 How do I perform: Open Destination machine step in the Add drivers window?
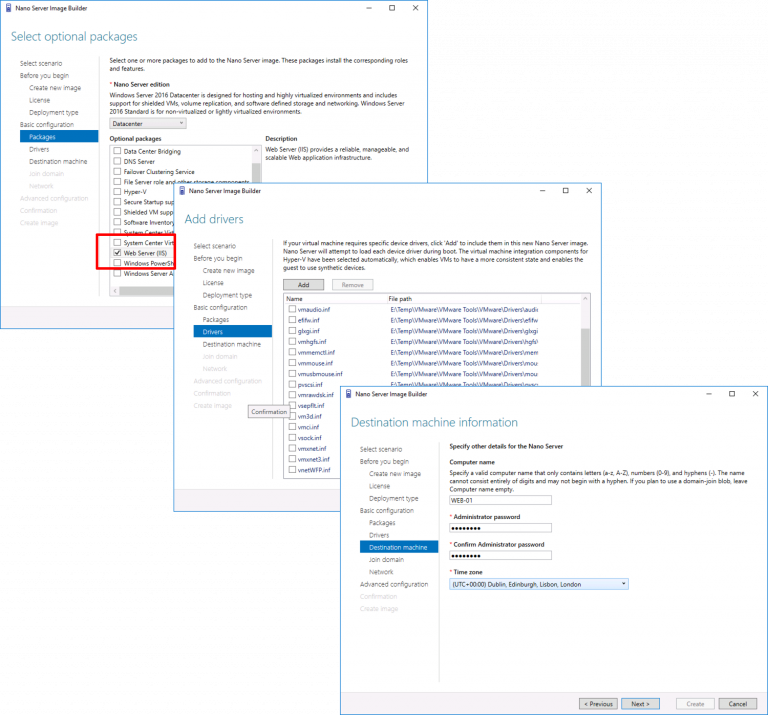[232, 344]
